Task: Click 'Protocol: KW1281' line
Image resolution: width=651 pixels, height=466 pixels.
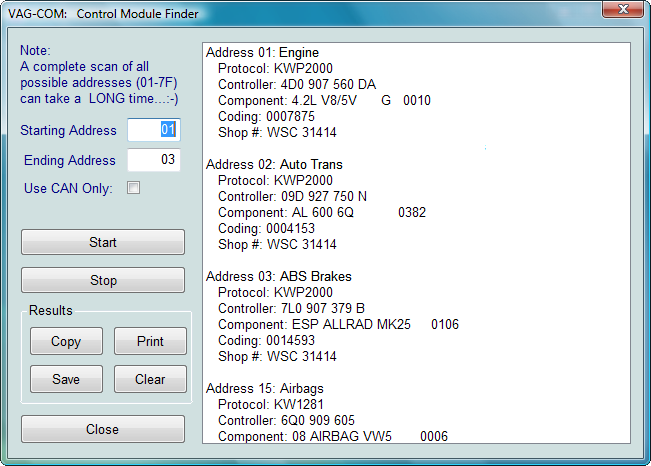Action: pos(271,405)
